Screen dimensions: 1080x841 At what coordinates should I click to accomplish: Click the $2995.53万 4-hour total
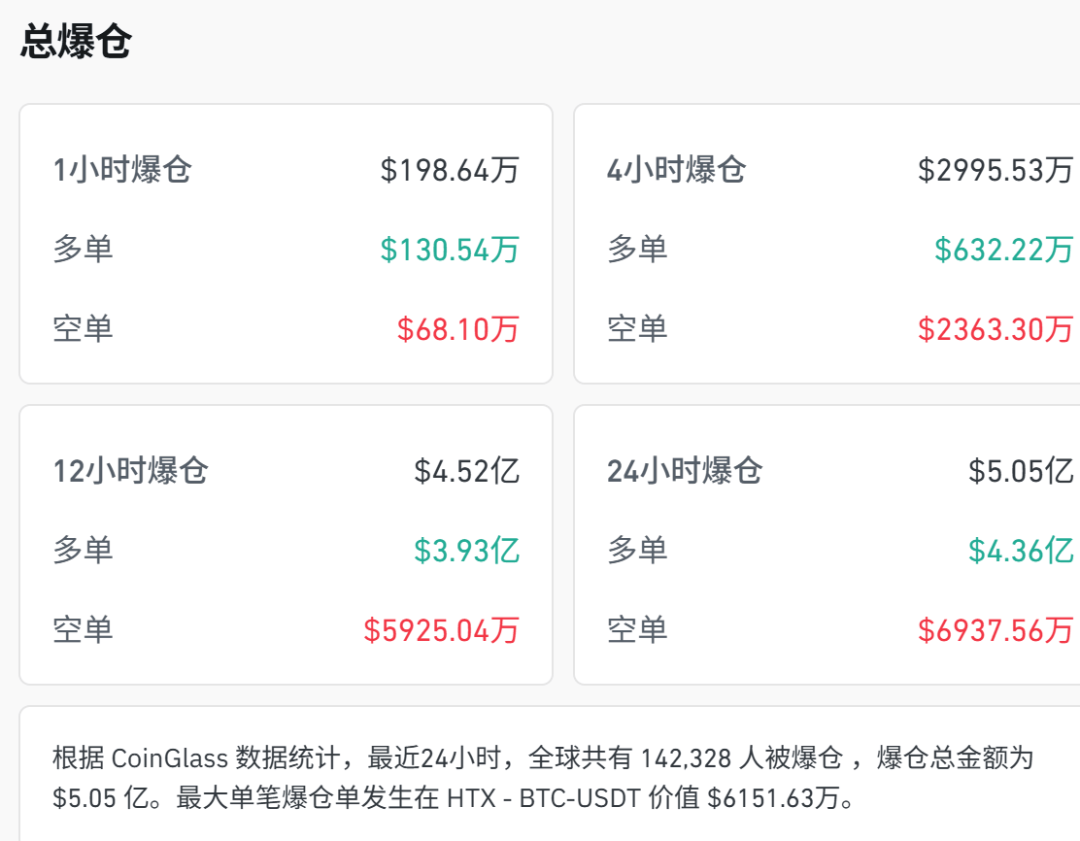(996, 169)
